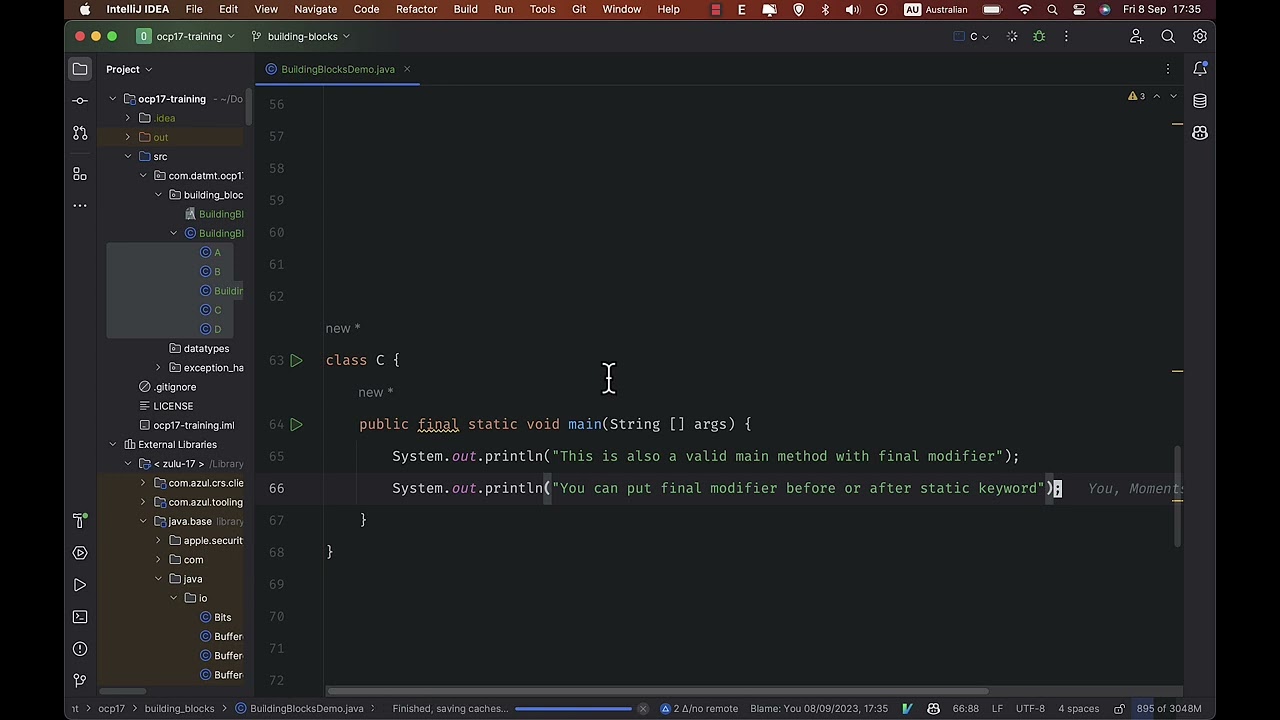
Task: Click the green V status bar icon
Action: pyautogui.click(x=907, y=709)
